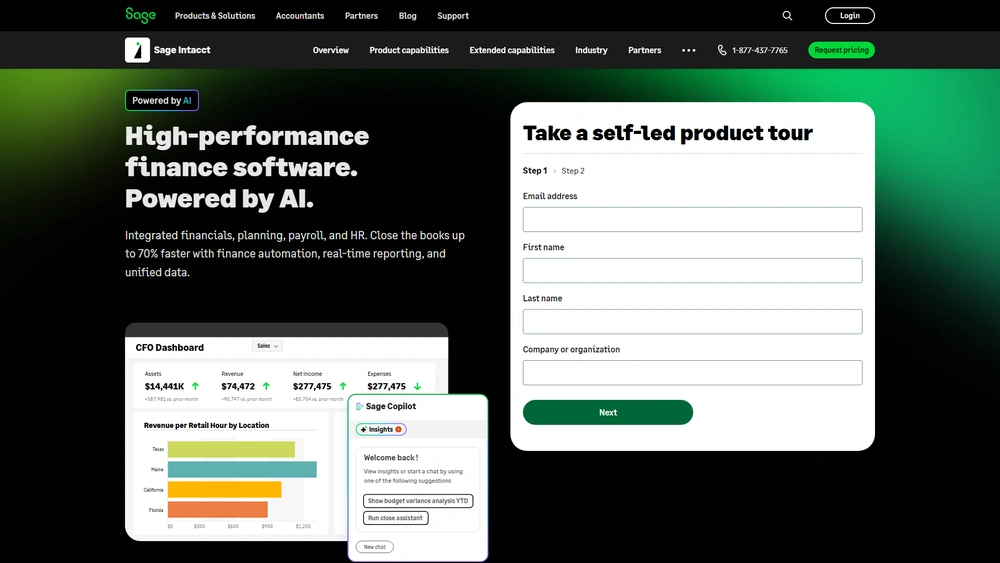The image size is (1000, 563).
Task: Open the Sales dropdown in CFO Dashboard
Action: 267,346
